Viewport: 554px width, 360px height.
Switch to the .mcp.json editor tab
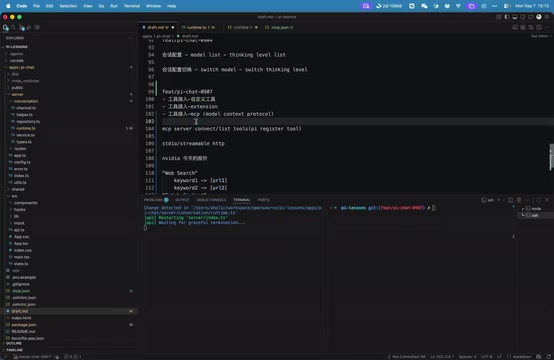(x=279, y=27)
